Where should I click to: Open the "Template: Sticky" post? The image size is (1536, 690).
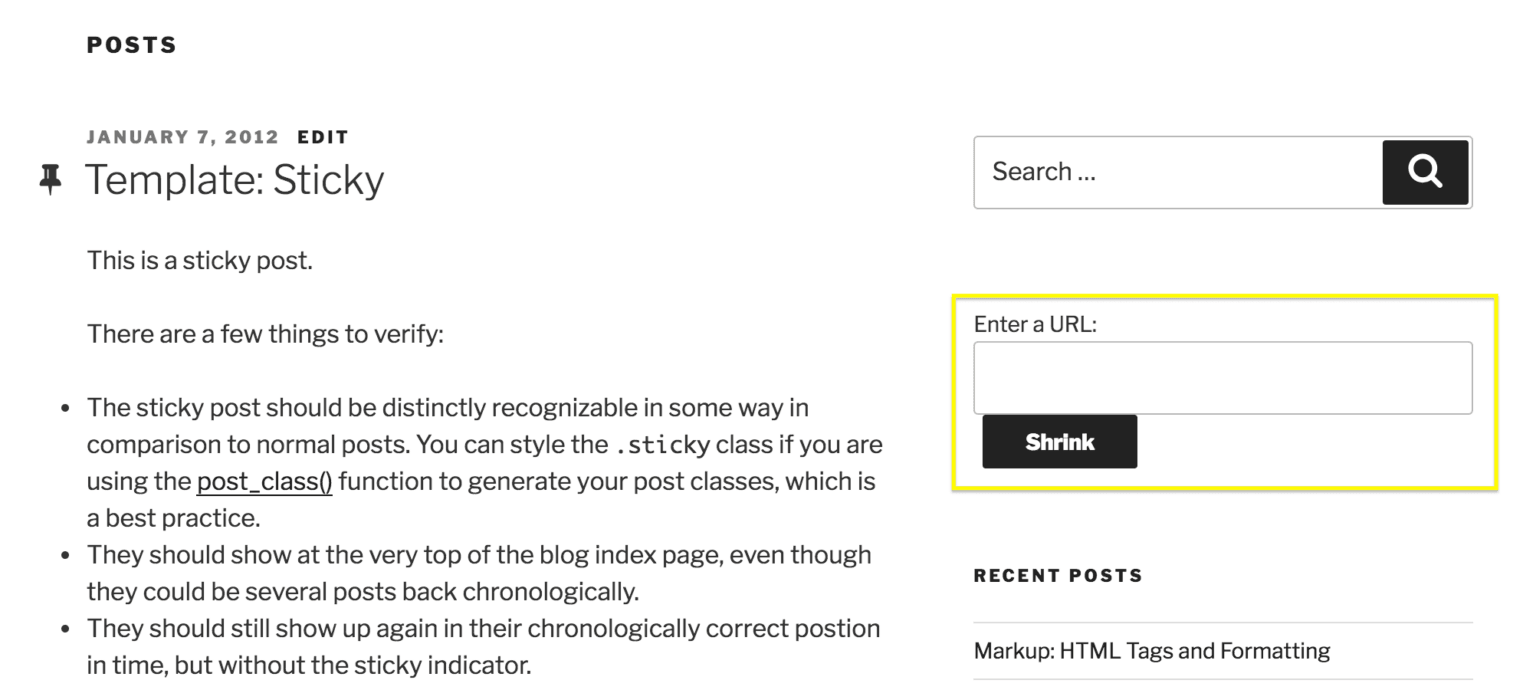click(x=235, y=180)
